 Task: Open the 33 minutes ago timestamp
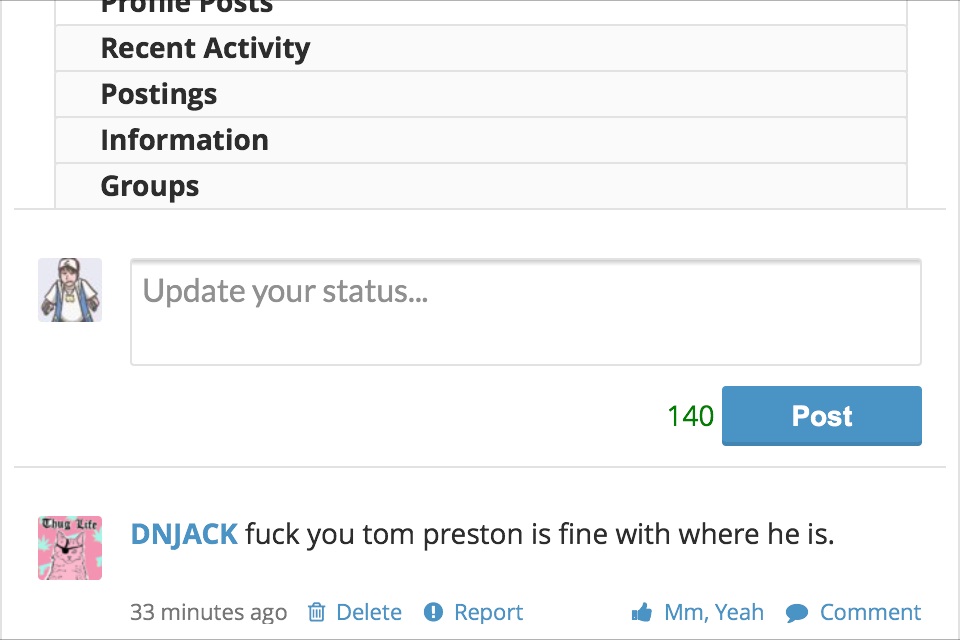208,612
